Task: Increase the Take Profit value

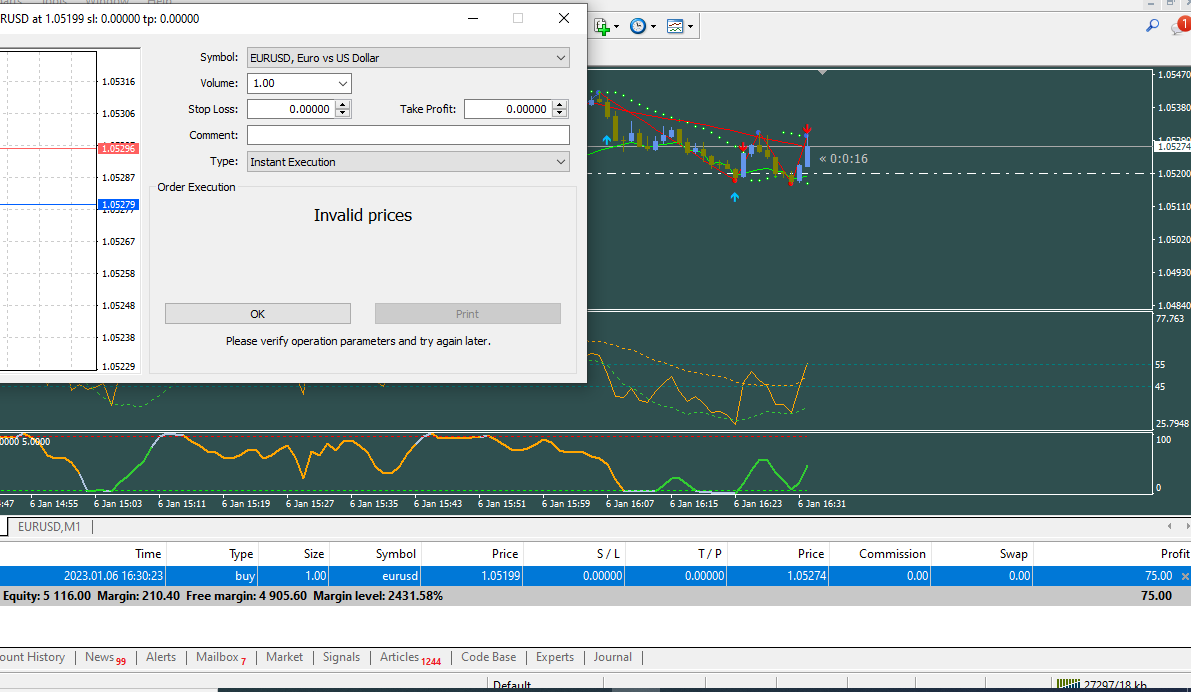Action: pyautogui.click(x=560, y=105)
